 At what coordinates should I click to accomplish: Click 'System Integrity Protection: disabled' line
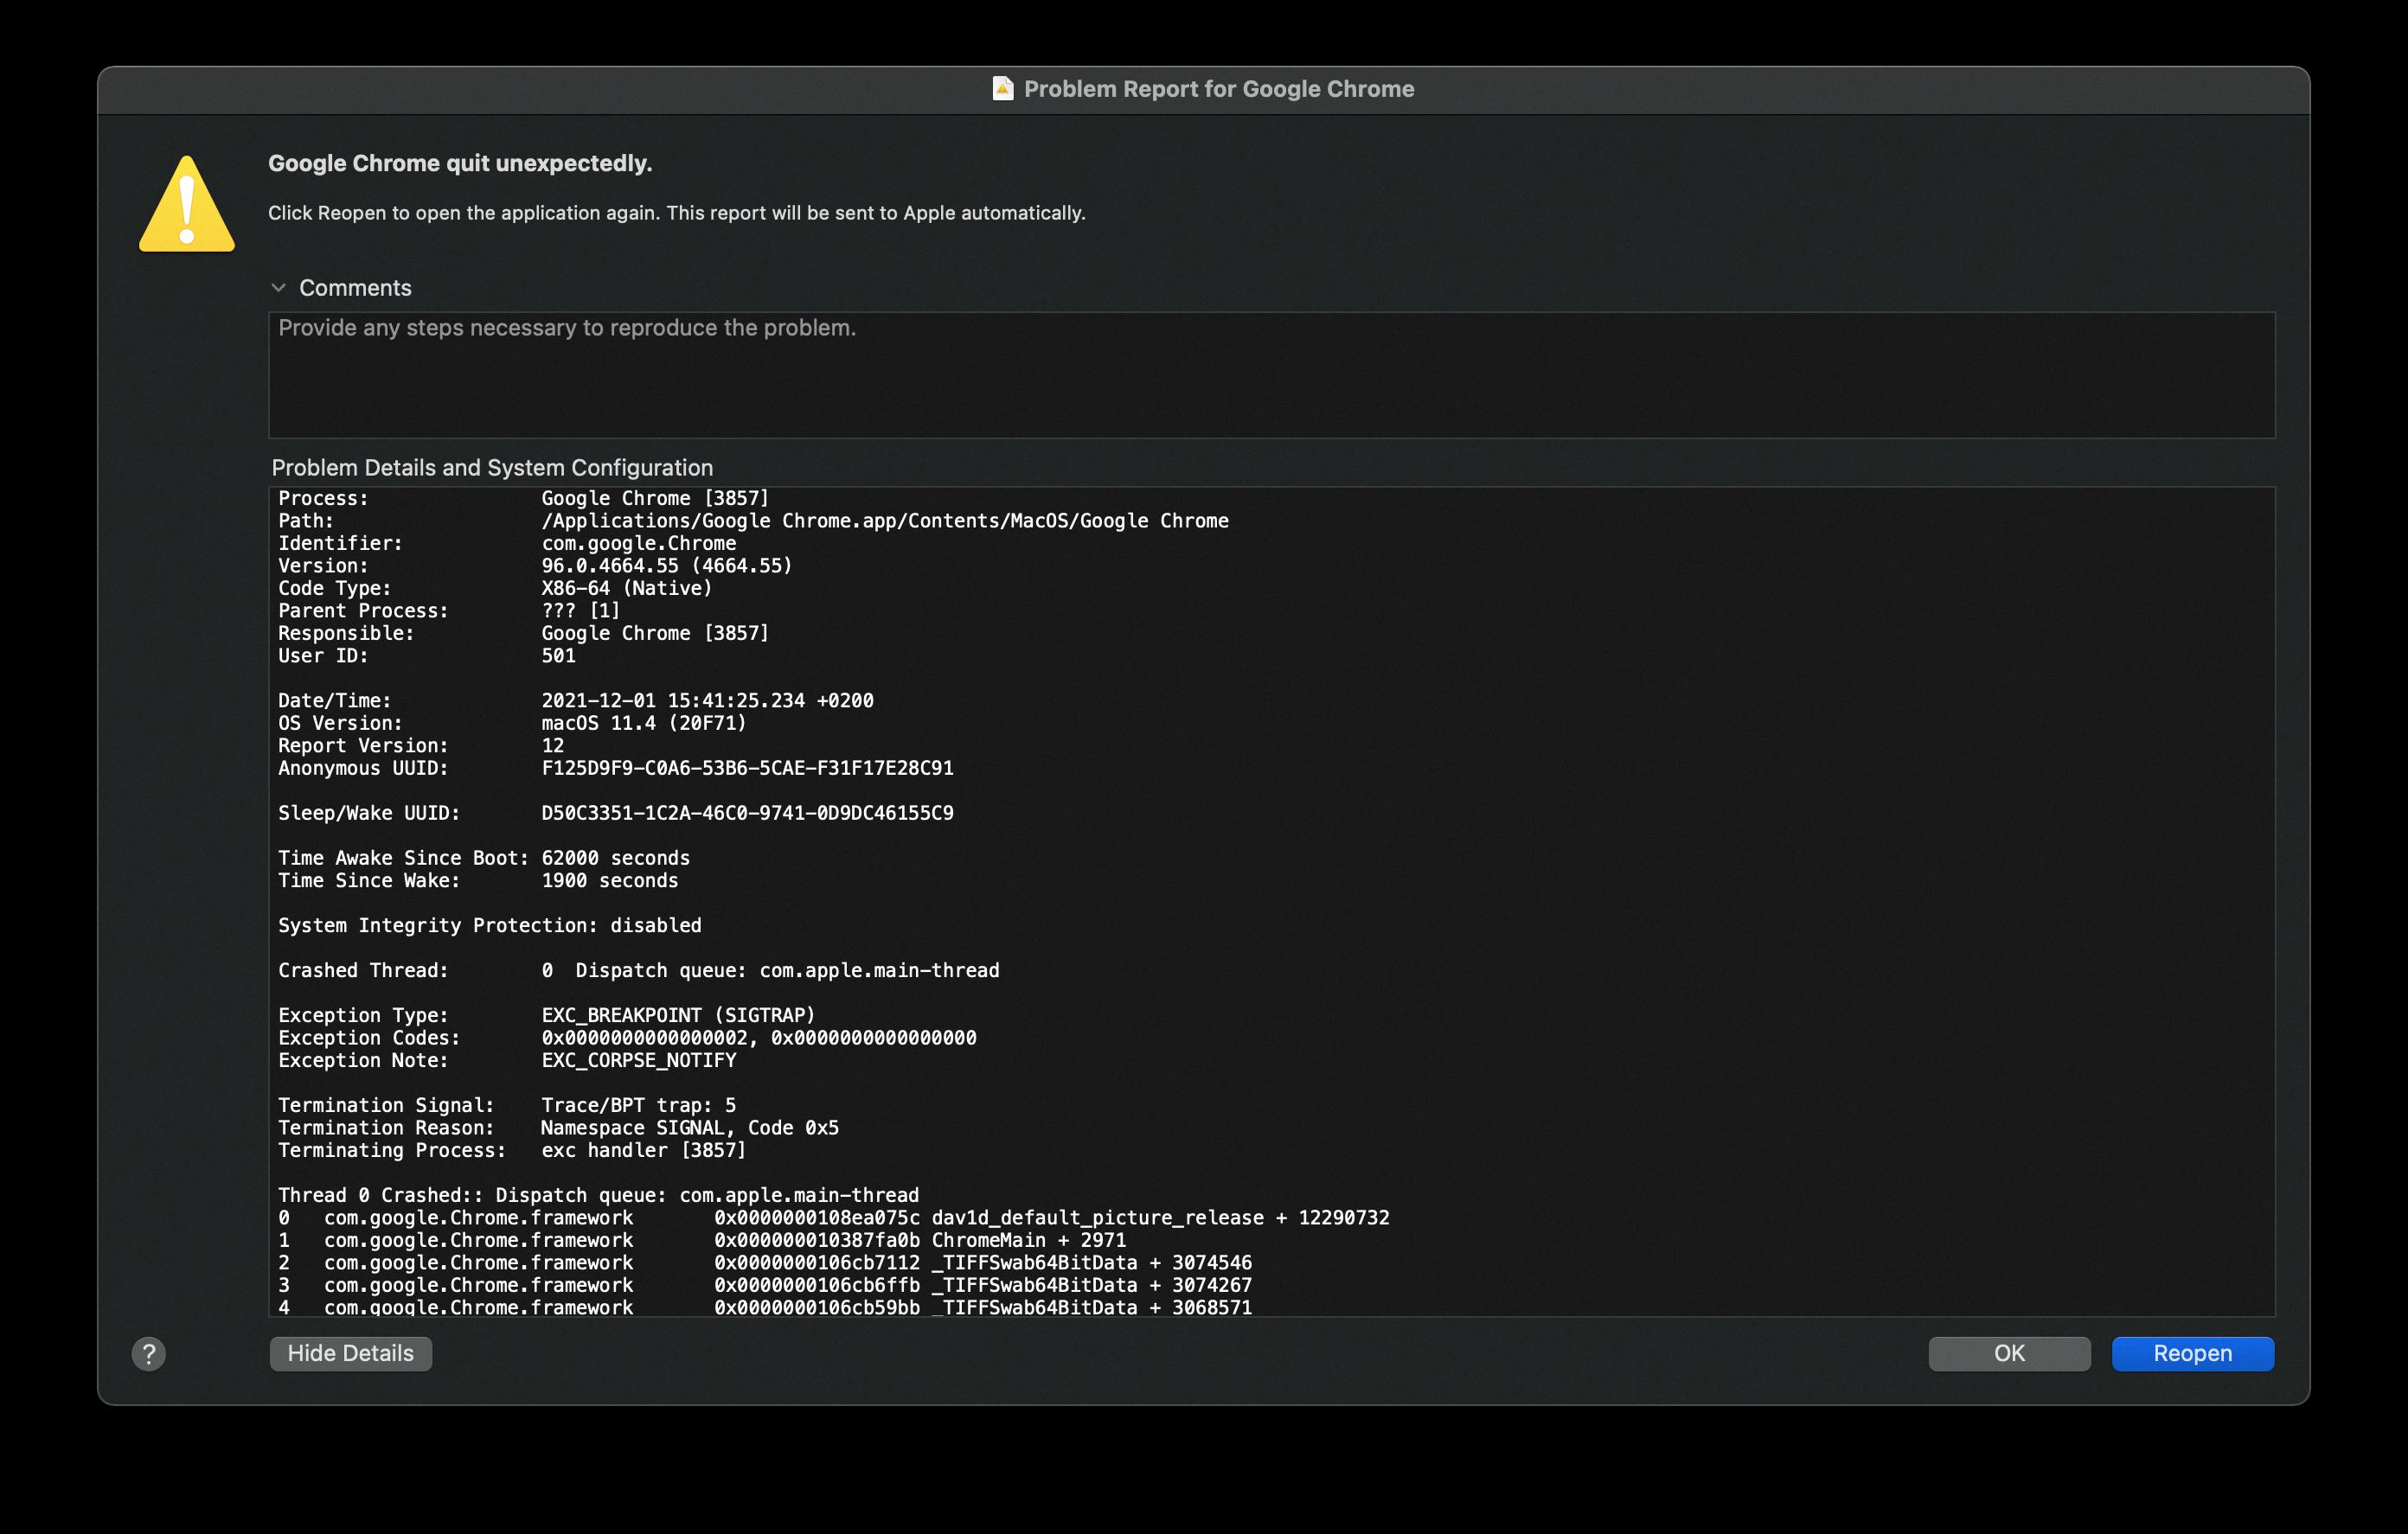(490, 926)
